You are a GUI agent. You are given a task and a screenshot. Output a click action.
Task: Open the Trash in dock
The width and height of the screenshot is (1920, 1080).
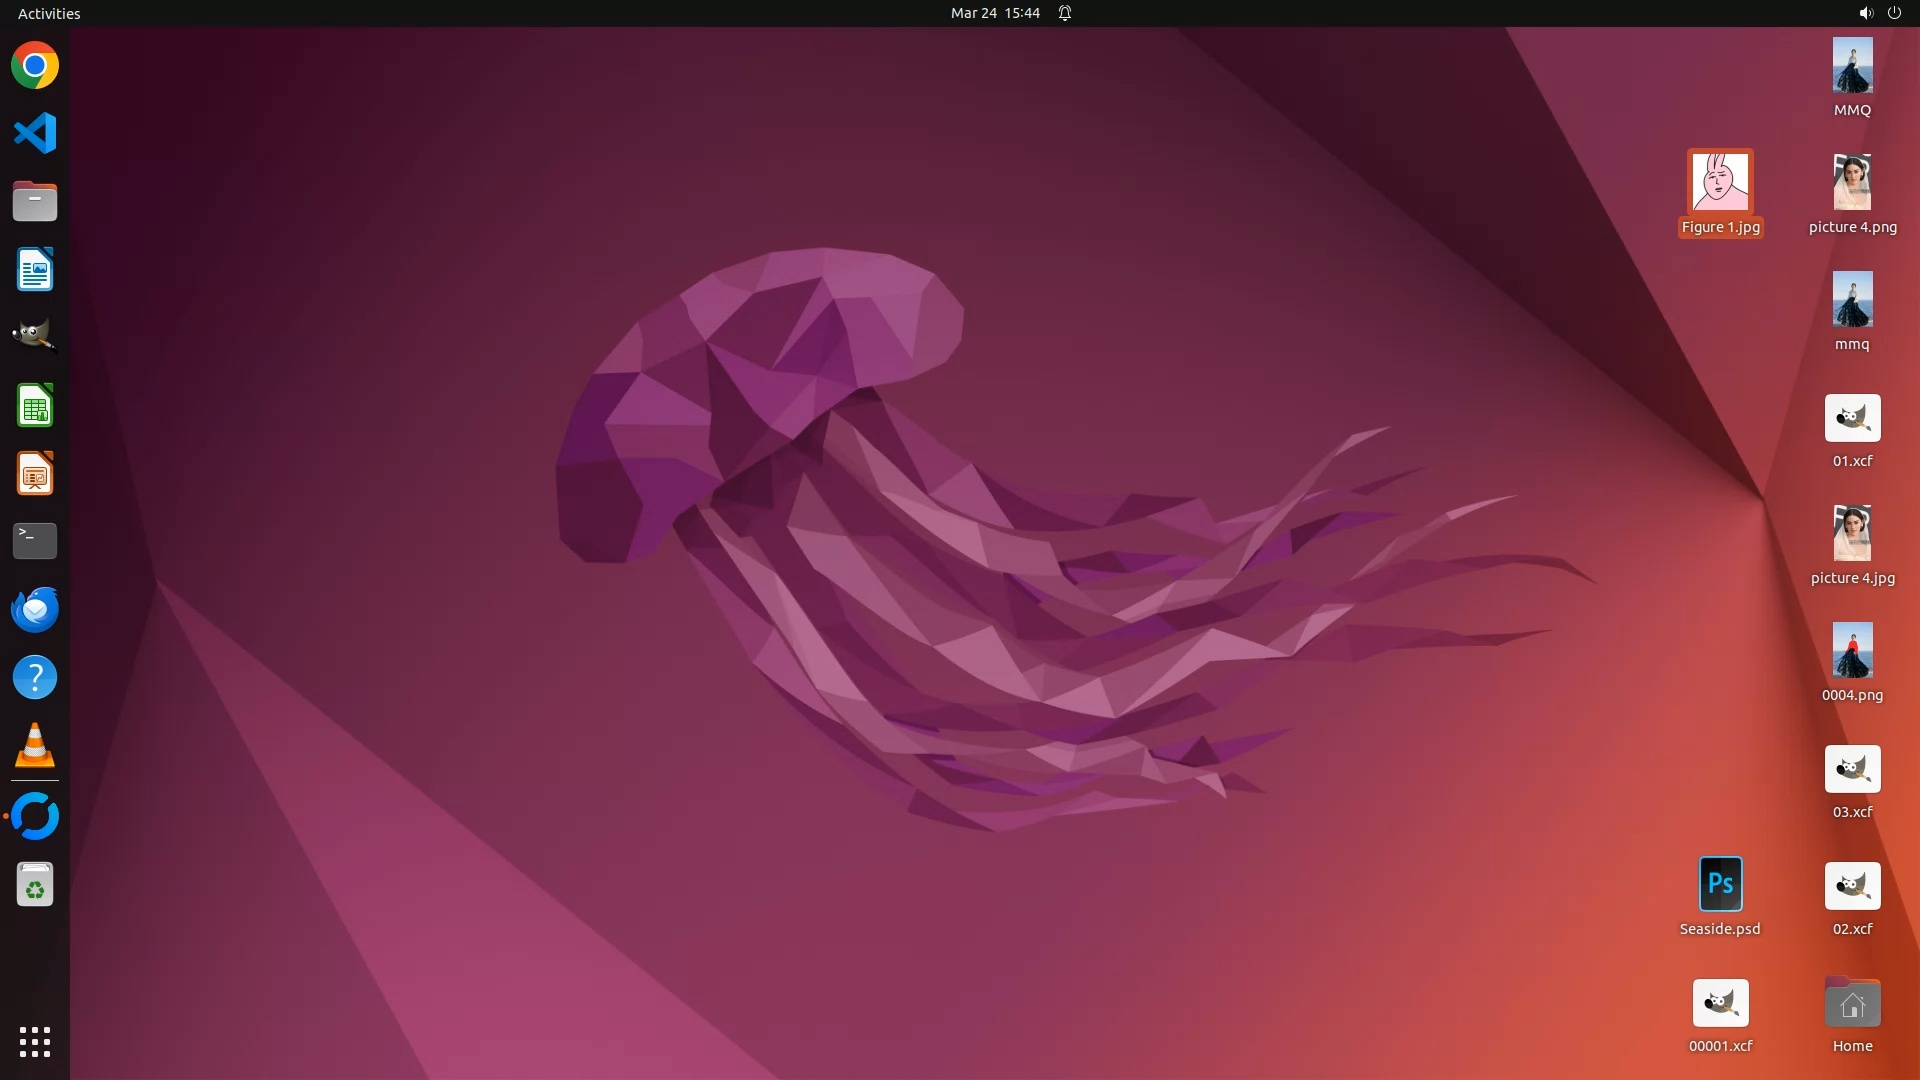[x=35, y=885]
